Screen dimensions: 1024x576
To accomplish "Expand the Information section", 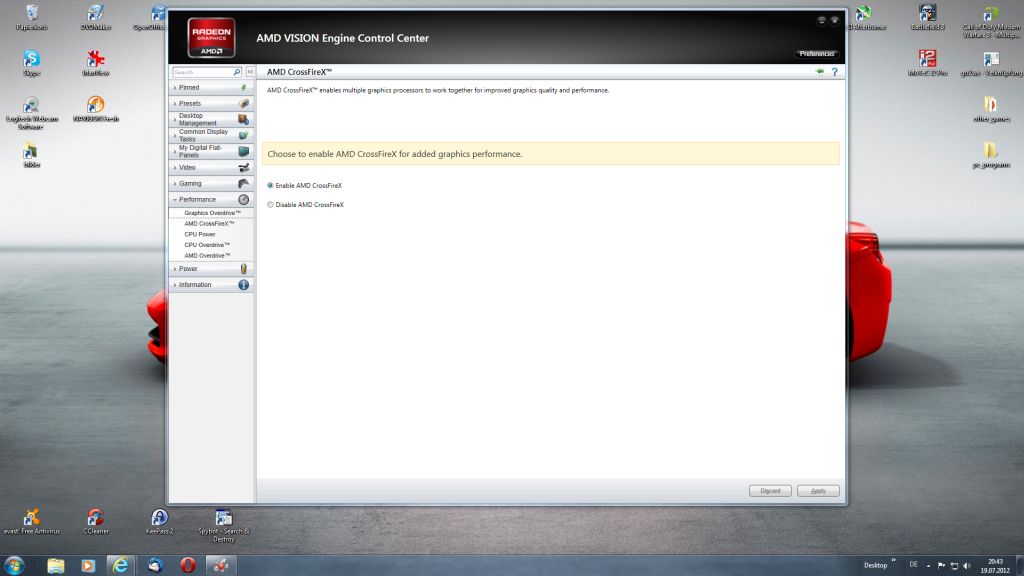I will coord(211,285).
